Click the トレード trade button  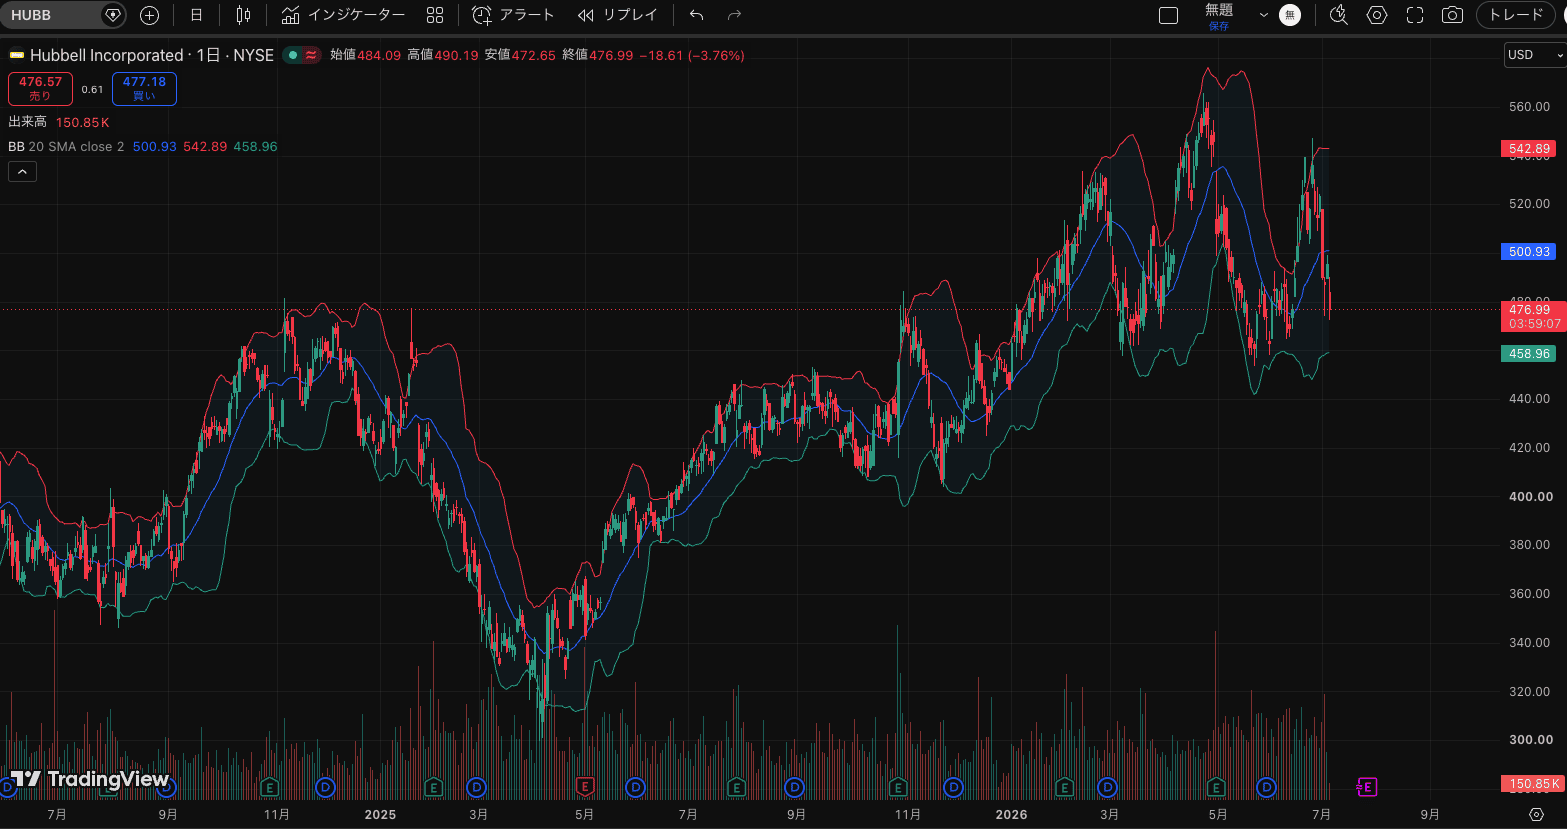coord(1516,15)
